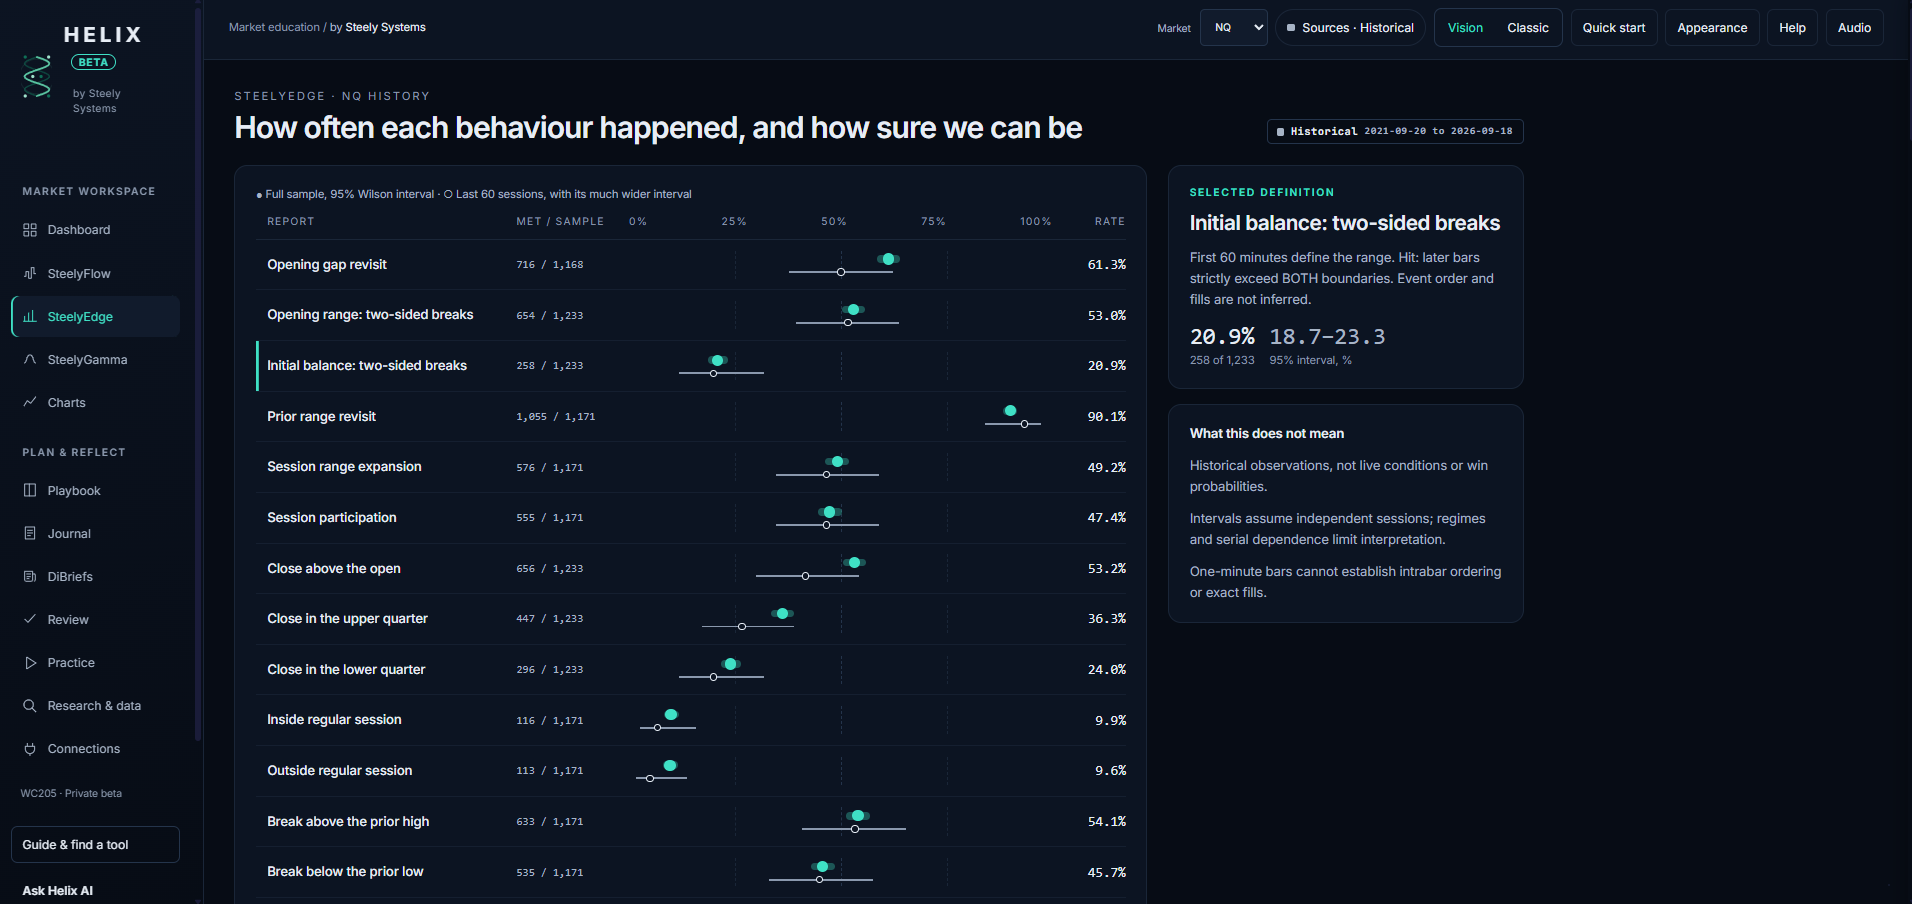Open Research & data section
Viewport: 1912px width, 904px height.
coord(95,705)
